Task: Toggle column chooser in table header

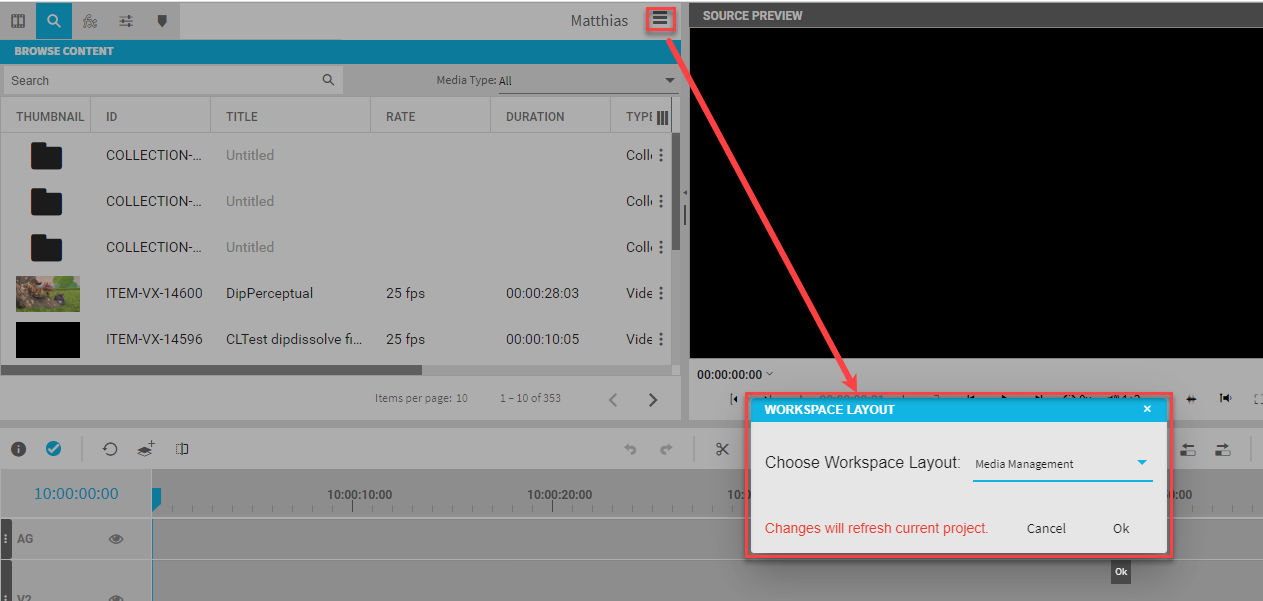Action: coord(662,117)
